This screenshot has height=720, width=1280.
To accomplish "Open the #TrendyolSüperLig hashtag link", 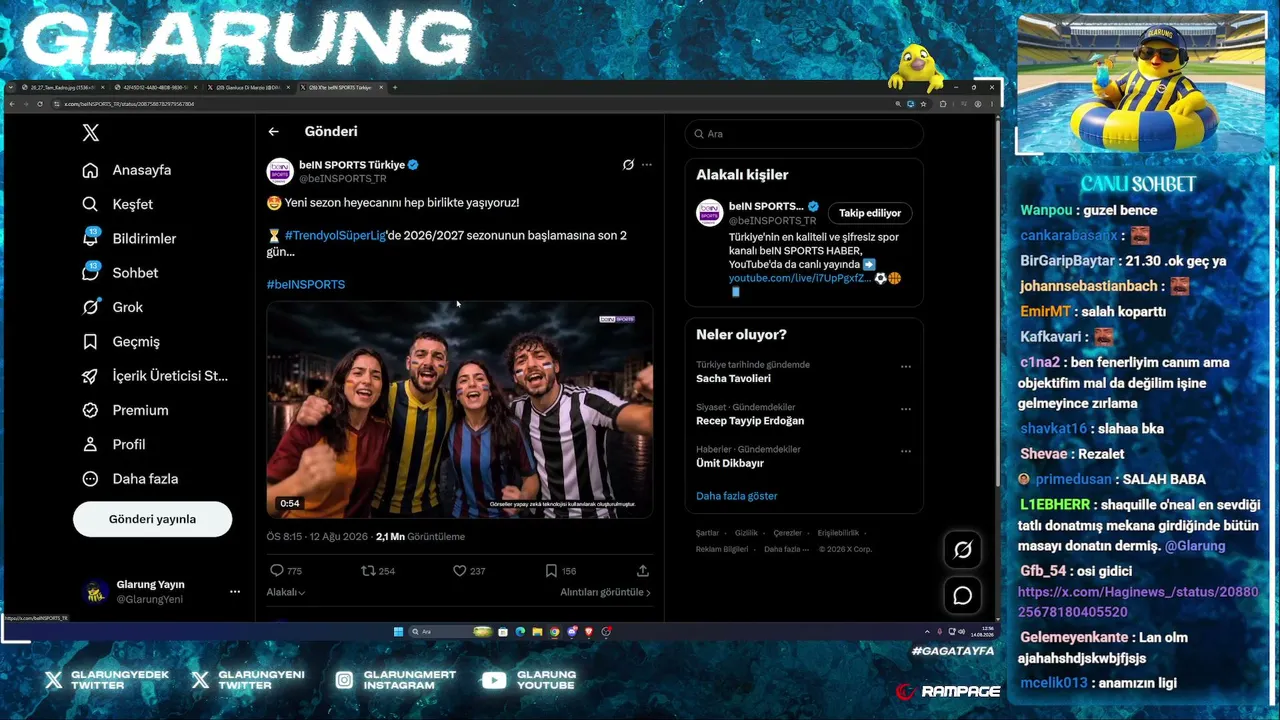I will [335, 236].
